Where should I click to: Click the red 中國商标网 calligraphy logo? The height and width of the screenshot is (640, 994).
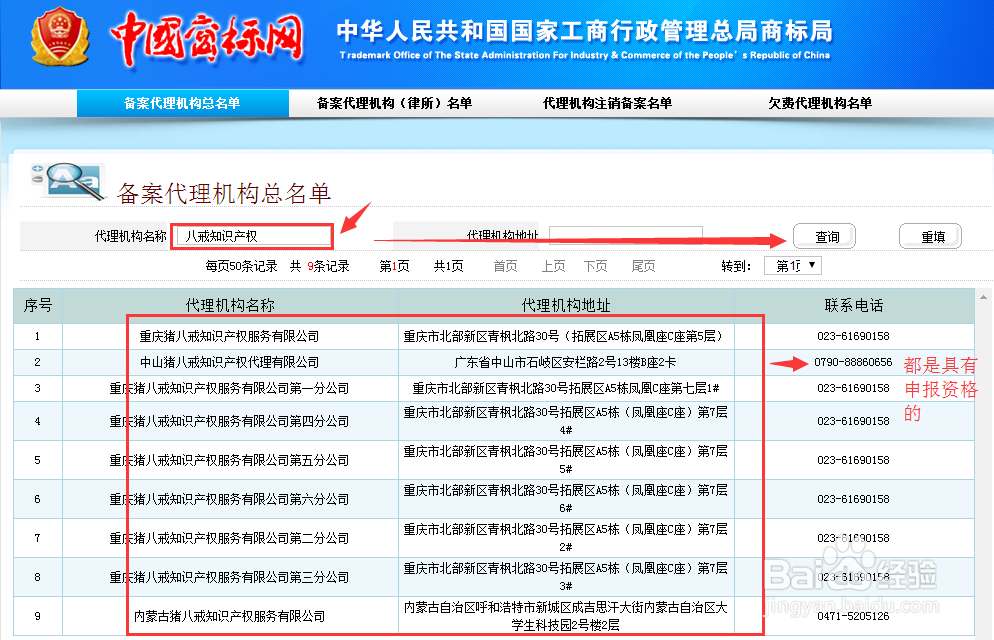point(207,38)
